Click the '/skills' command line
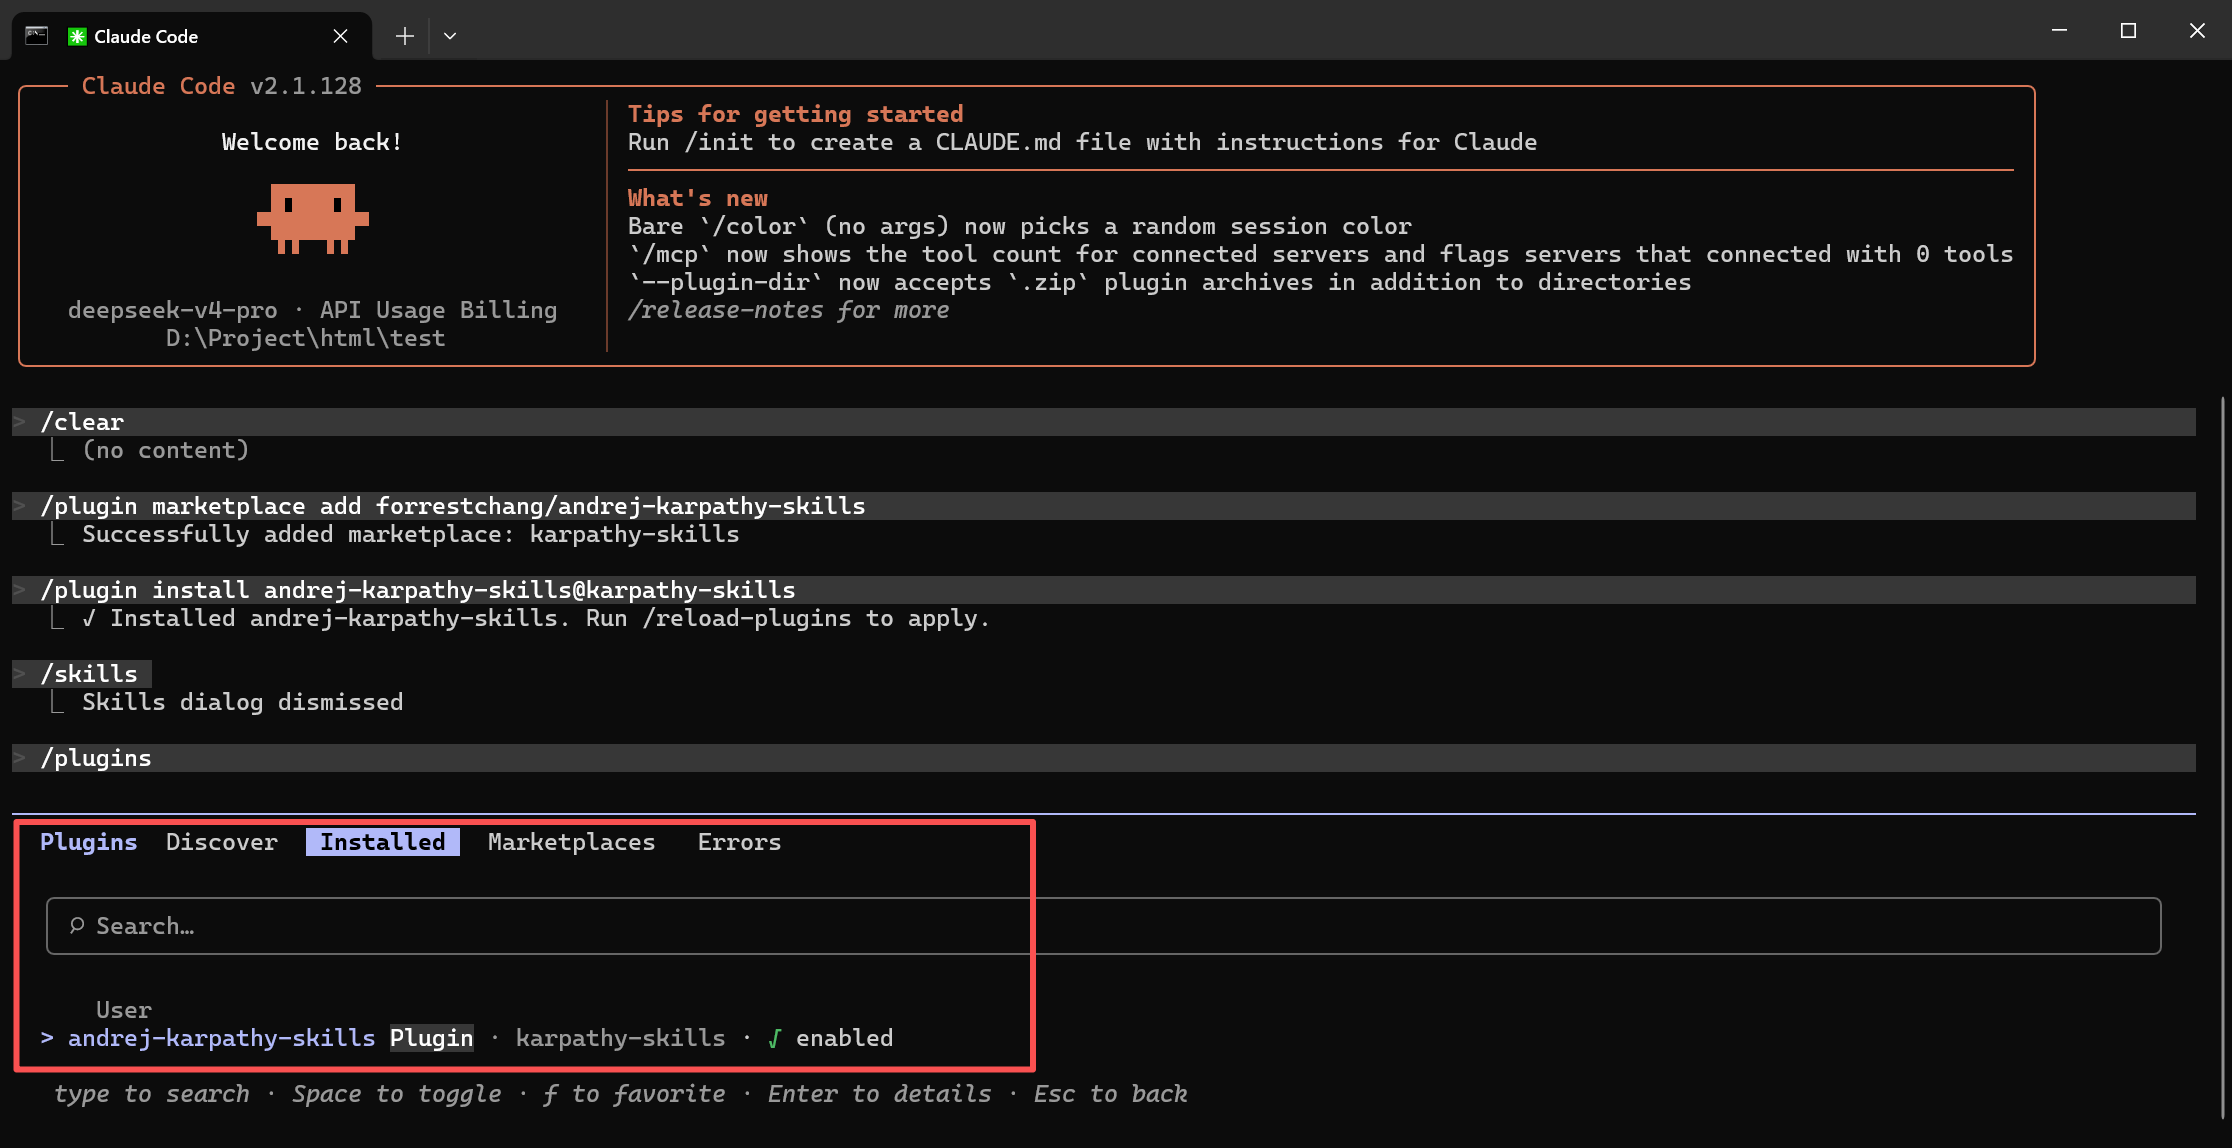The height and width of the screenshot is (1148, 2232). (82, 674)
